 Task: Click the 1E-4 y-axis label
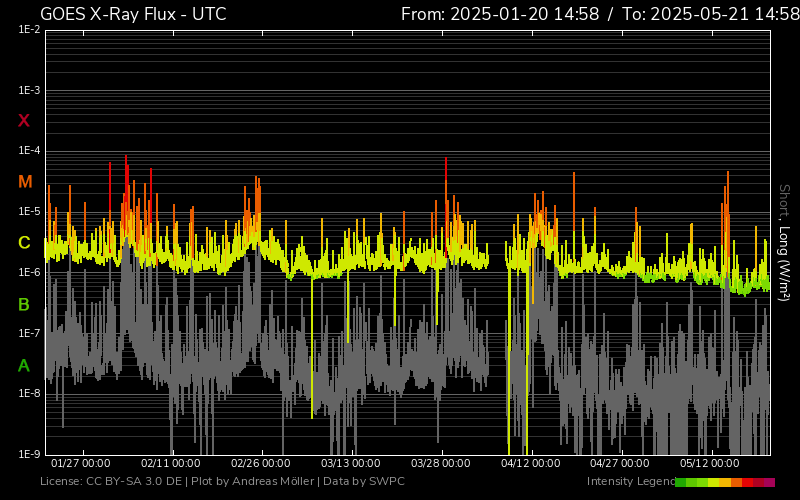coord(29,151)
